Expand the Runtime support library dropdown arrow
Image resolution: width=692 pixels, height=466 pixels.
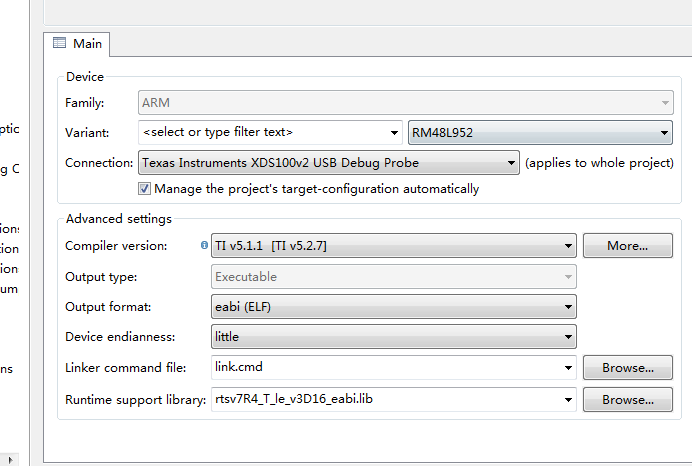click(568, 400)
